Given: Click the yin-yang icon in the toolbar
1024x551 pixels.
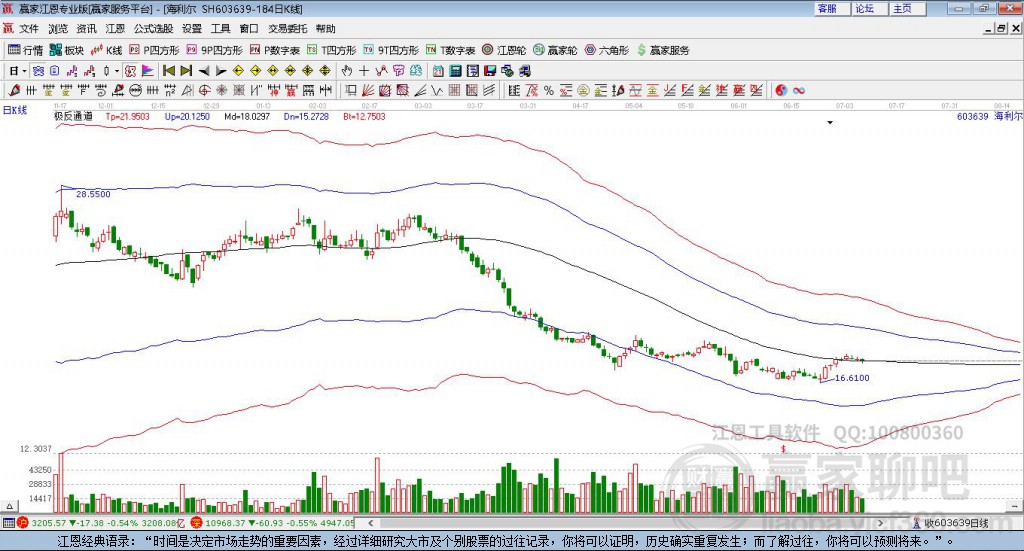Looking at the screenshot, I should (x=783, y=91).
